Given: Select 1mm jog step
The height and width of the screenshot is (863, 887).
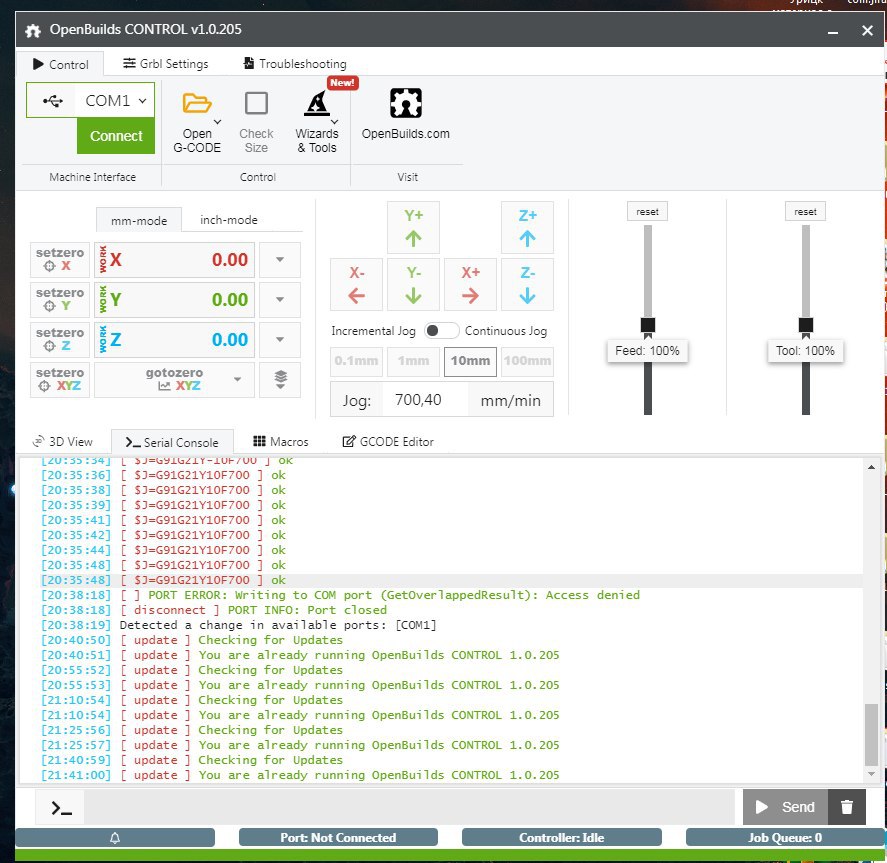Looking at the screenshot, I should point(414,361).
